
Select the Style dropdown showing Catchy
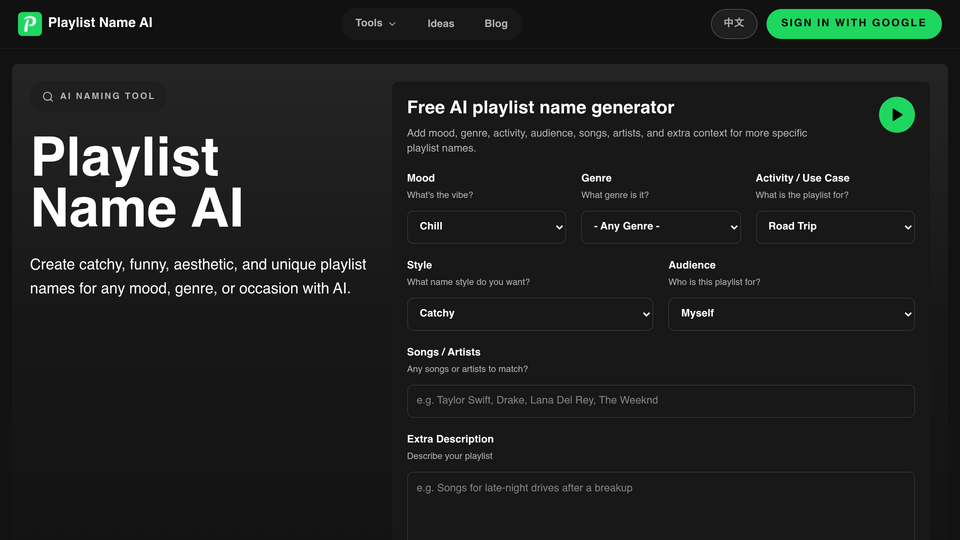[x=530, y=313]
